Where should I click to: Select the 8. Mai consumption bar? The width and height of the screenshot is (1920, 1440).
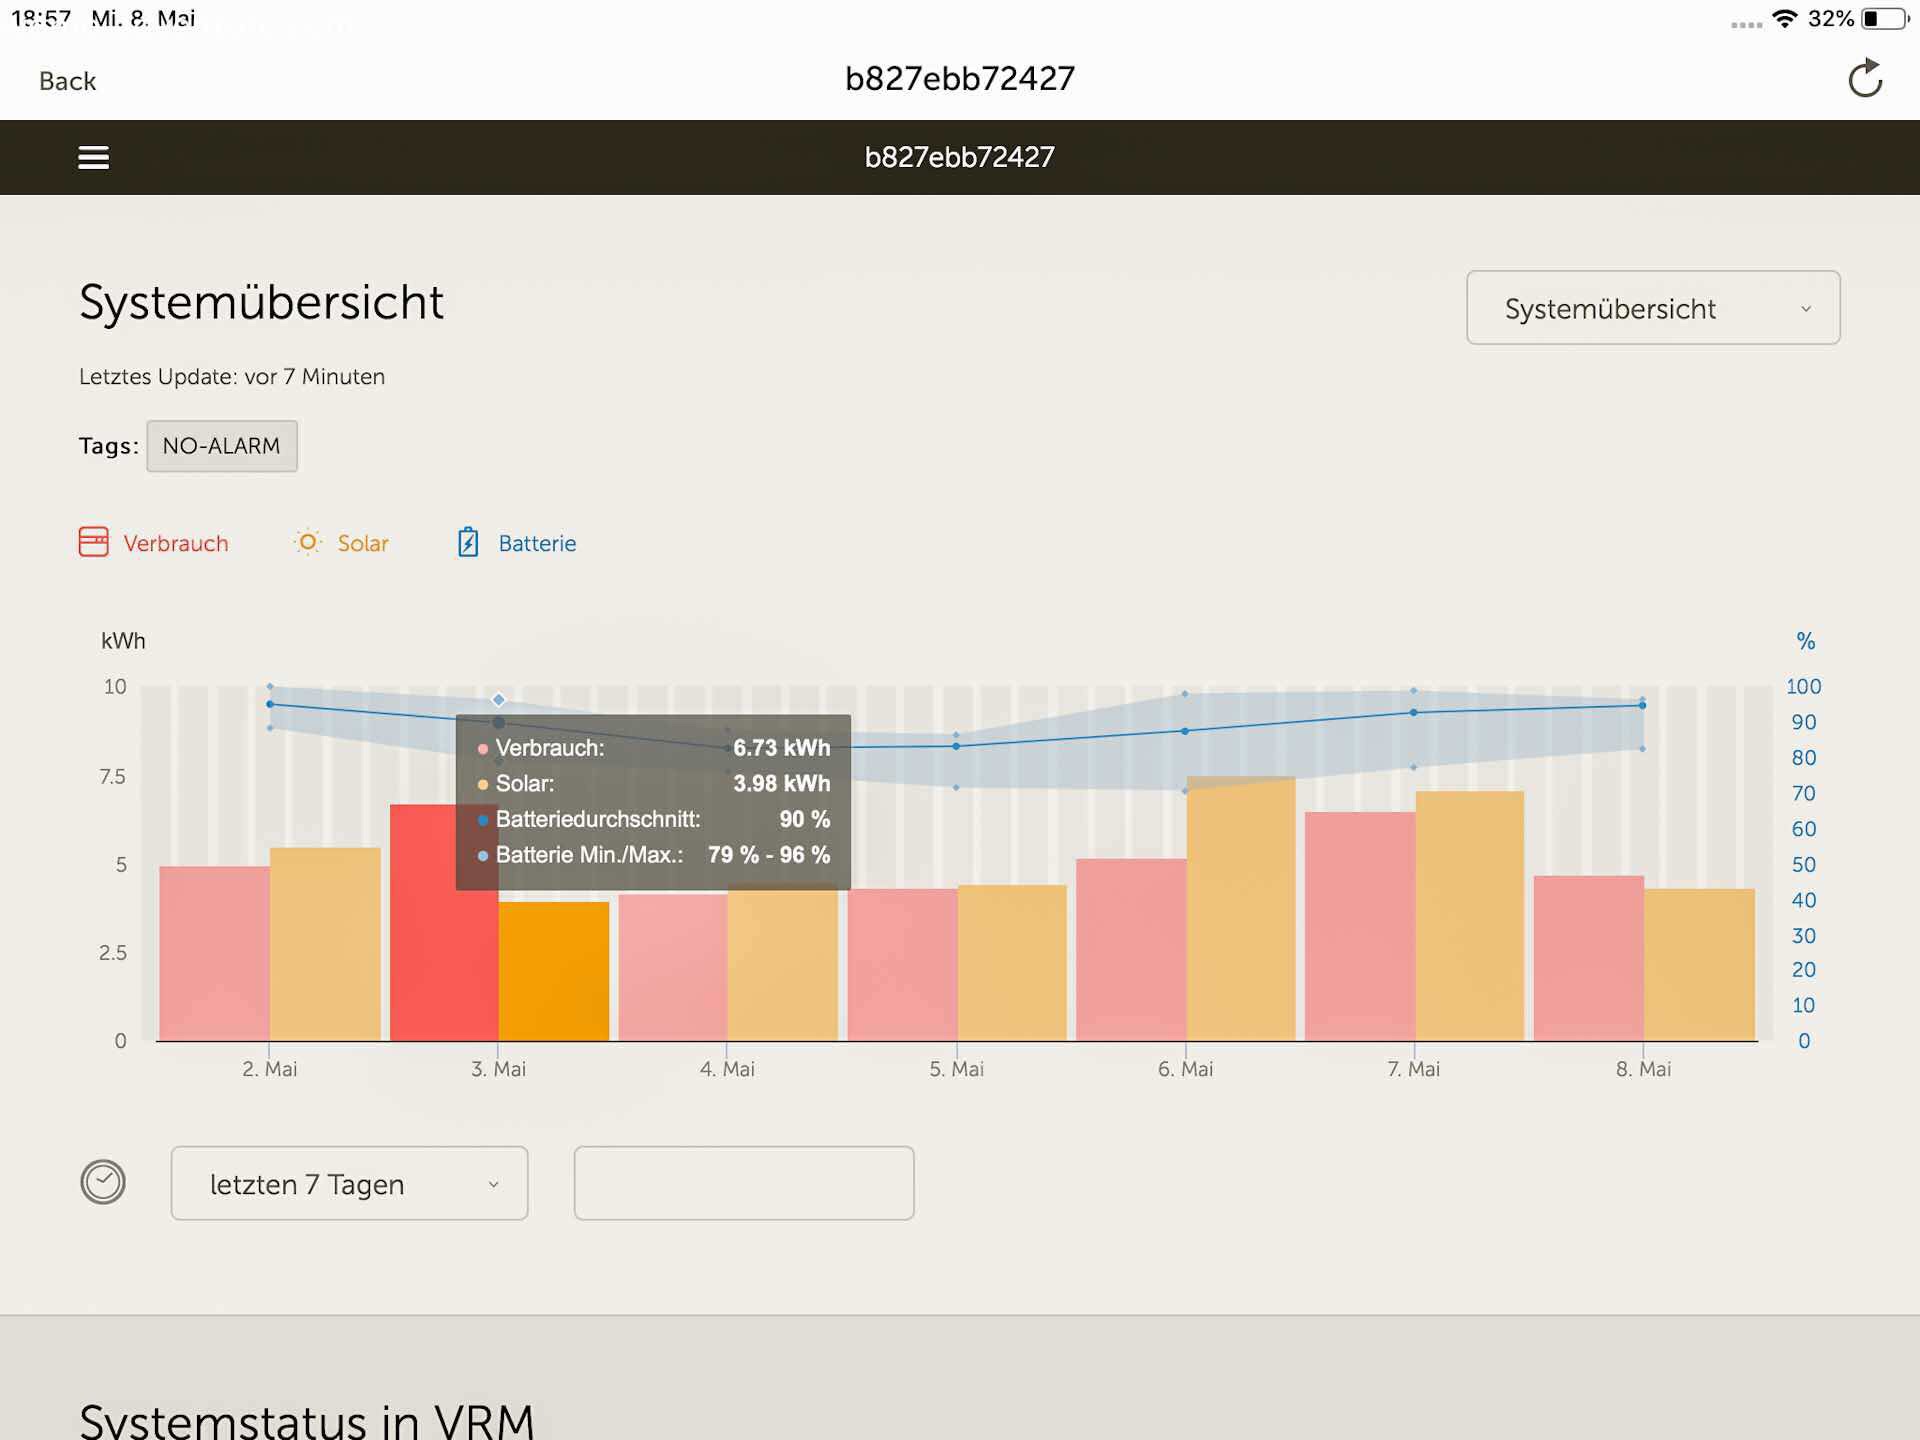coord(1588,958)
